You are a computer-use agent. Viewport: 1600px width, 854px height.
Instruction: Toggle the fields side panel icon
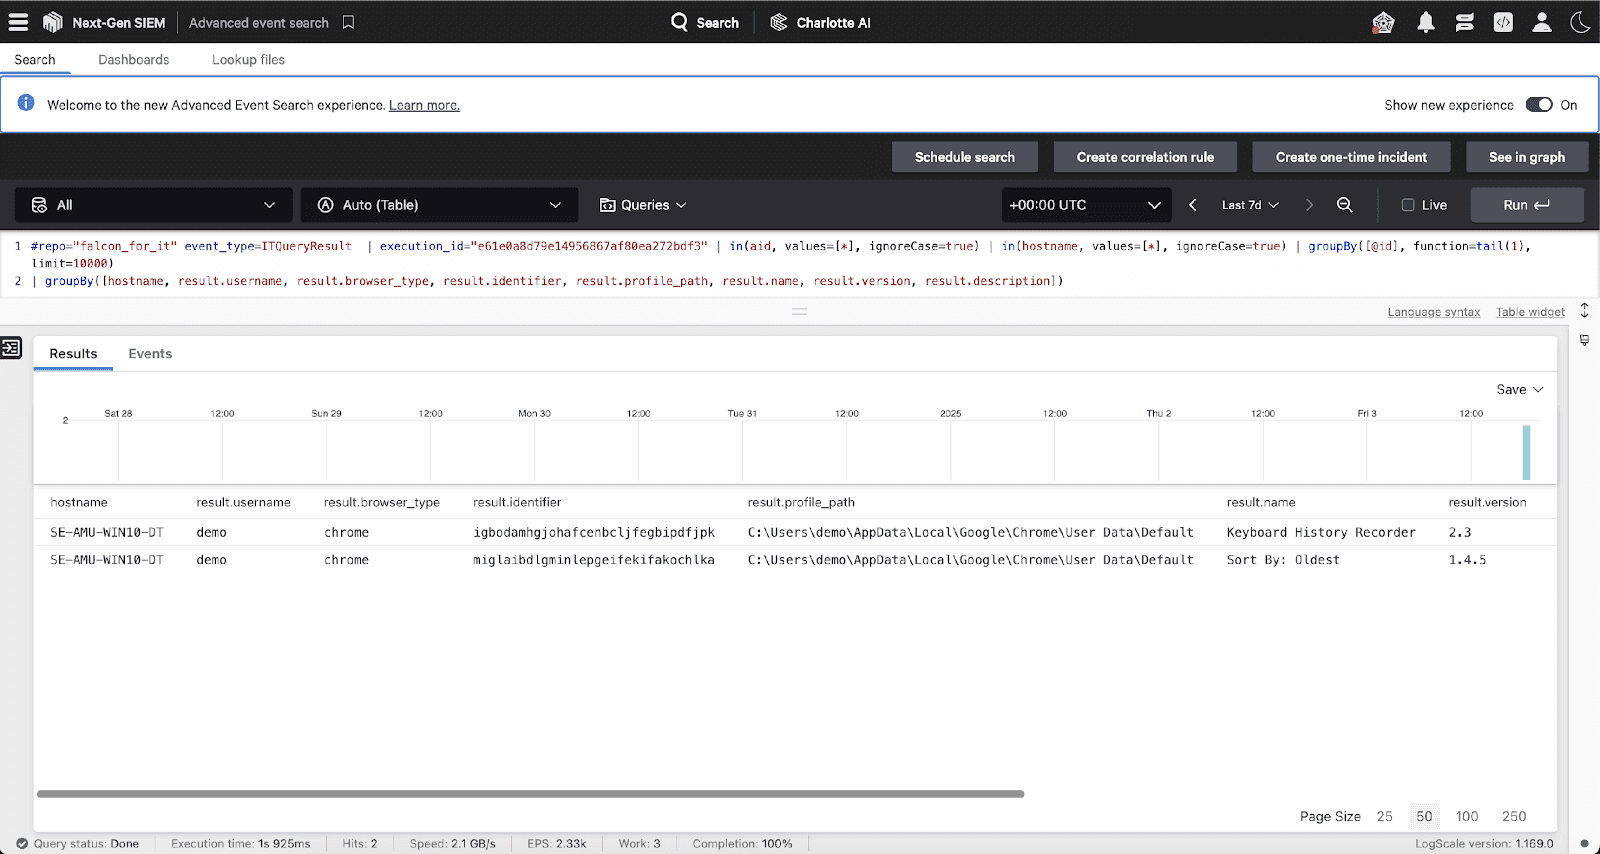tap(11, 348)
